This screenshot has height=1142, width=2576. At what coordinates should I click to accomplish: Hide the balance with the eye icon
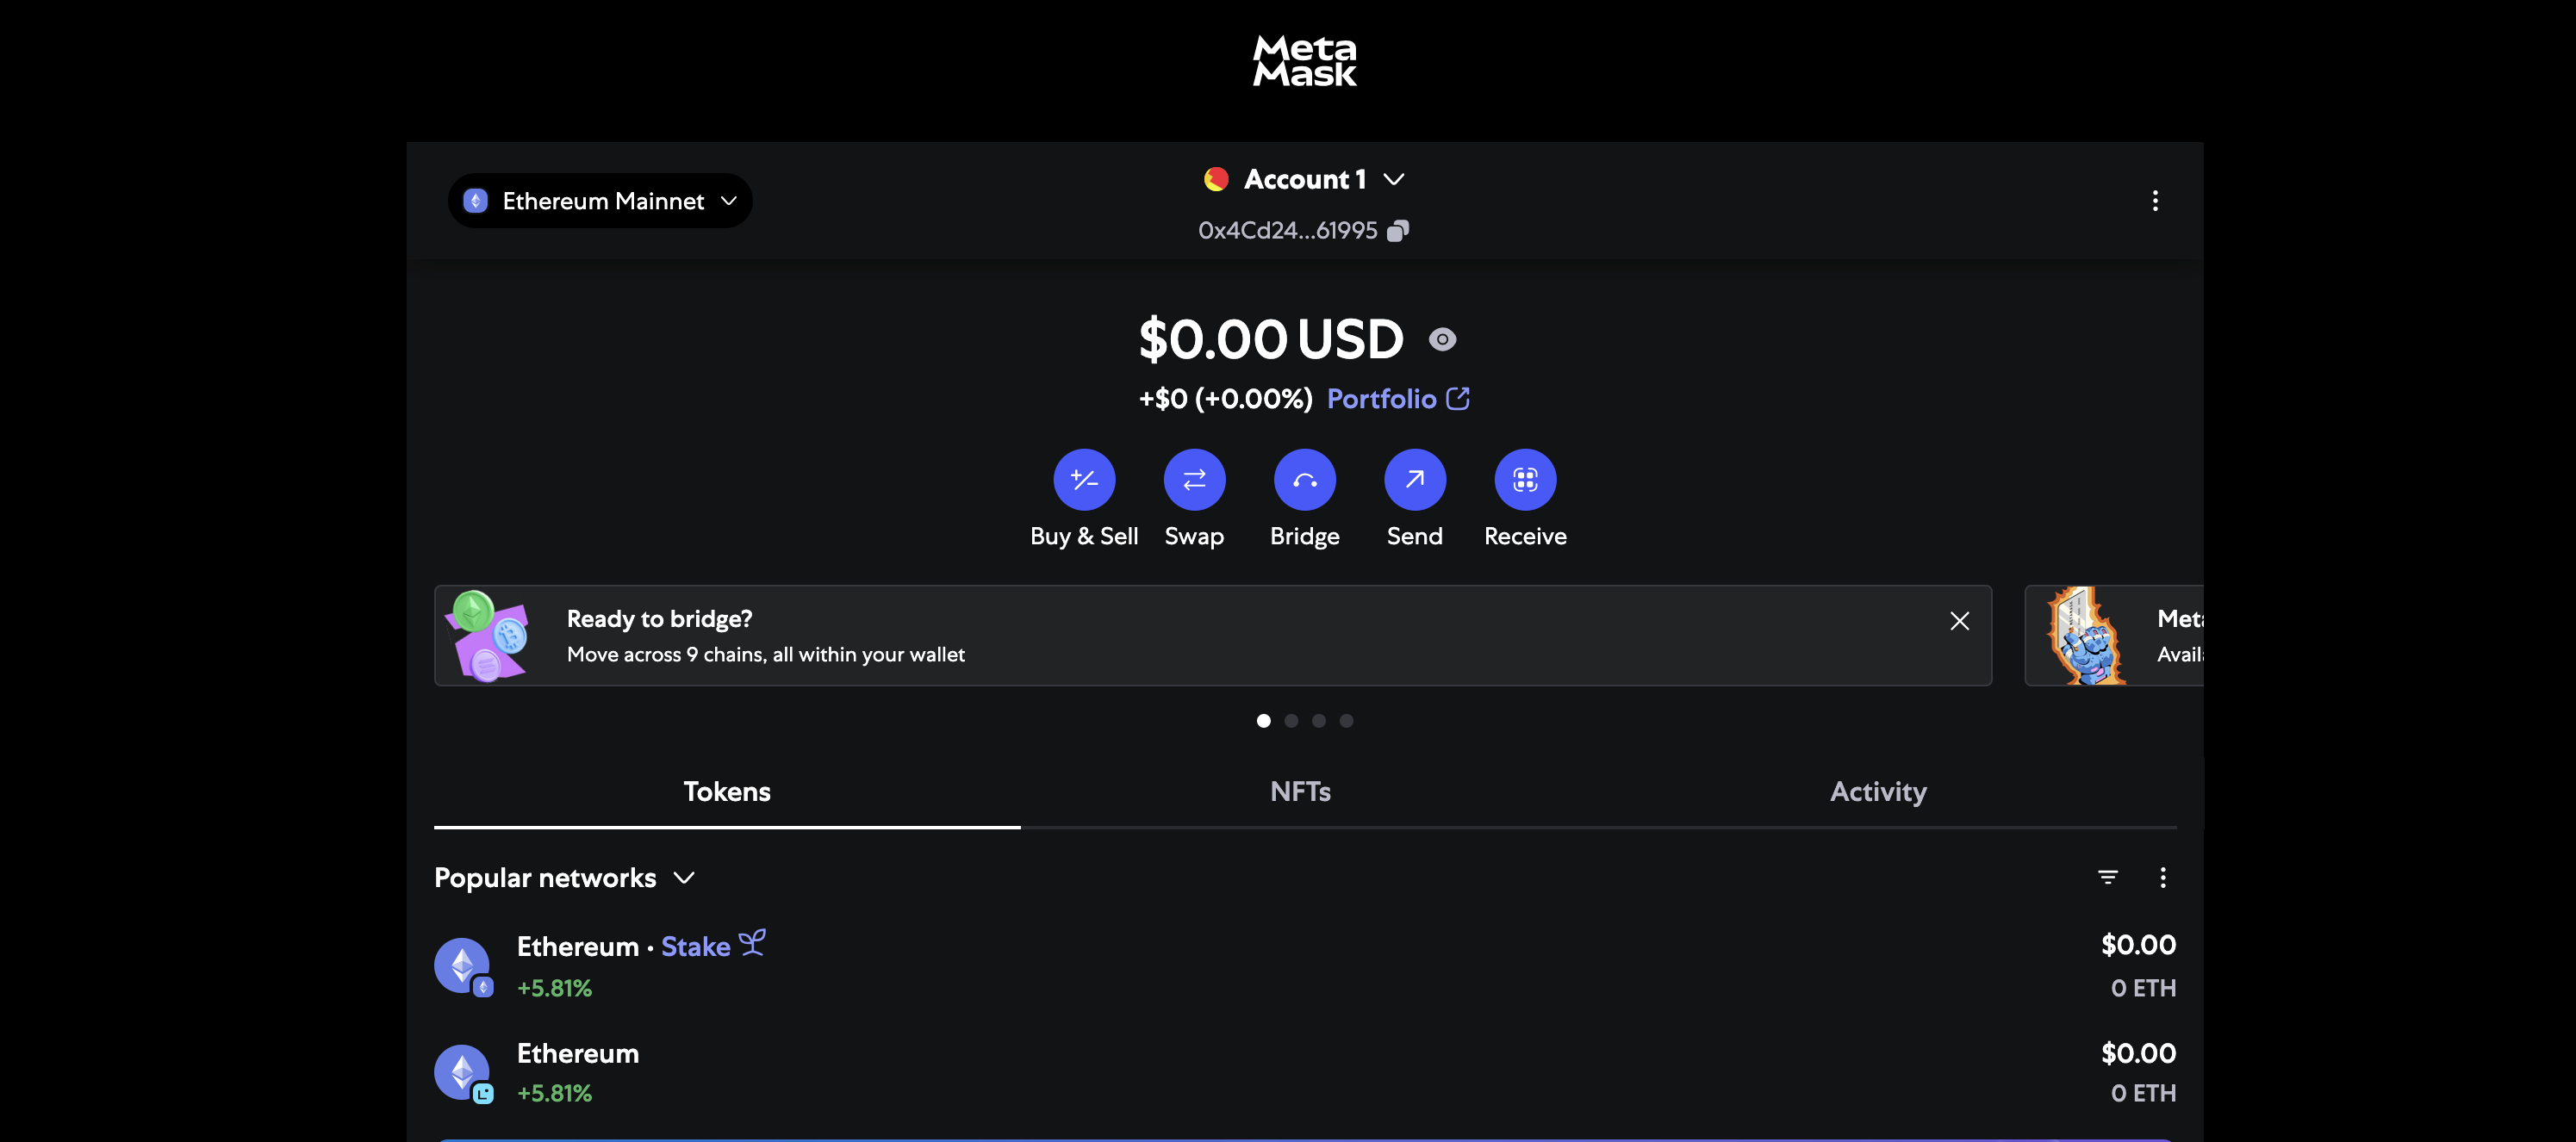click(x=1442, y=340)
